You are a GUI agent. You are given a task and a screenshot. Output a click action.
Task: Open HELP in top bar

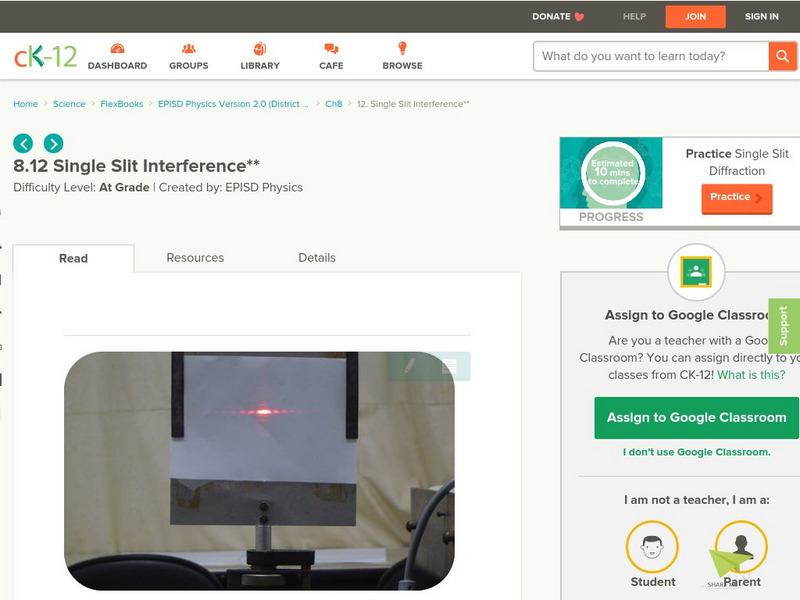click(634, 16)
